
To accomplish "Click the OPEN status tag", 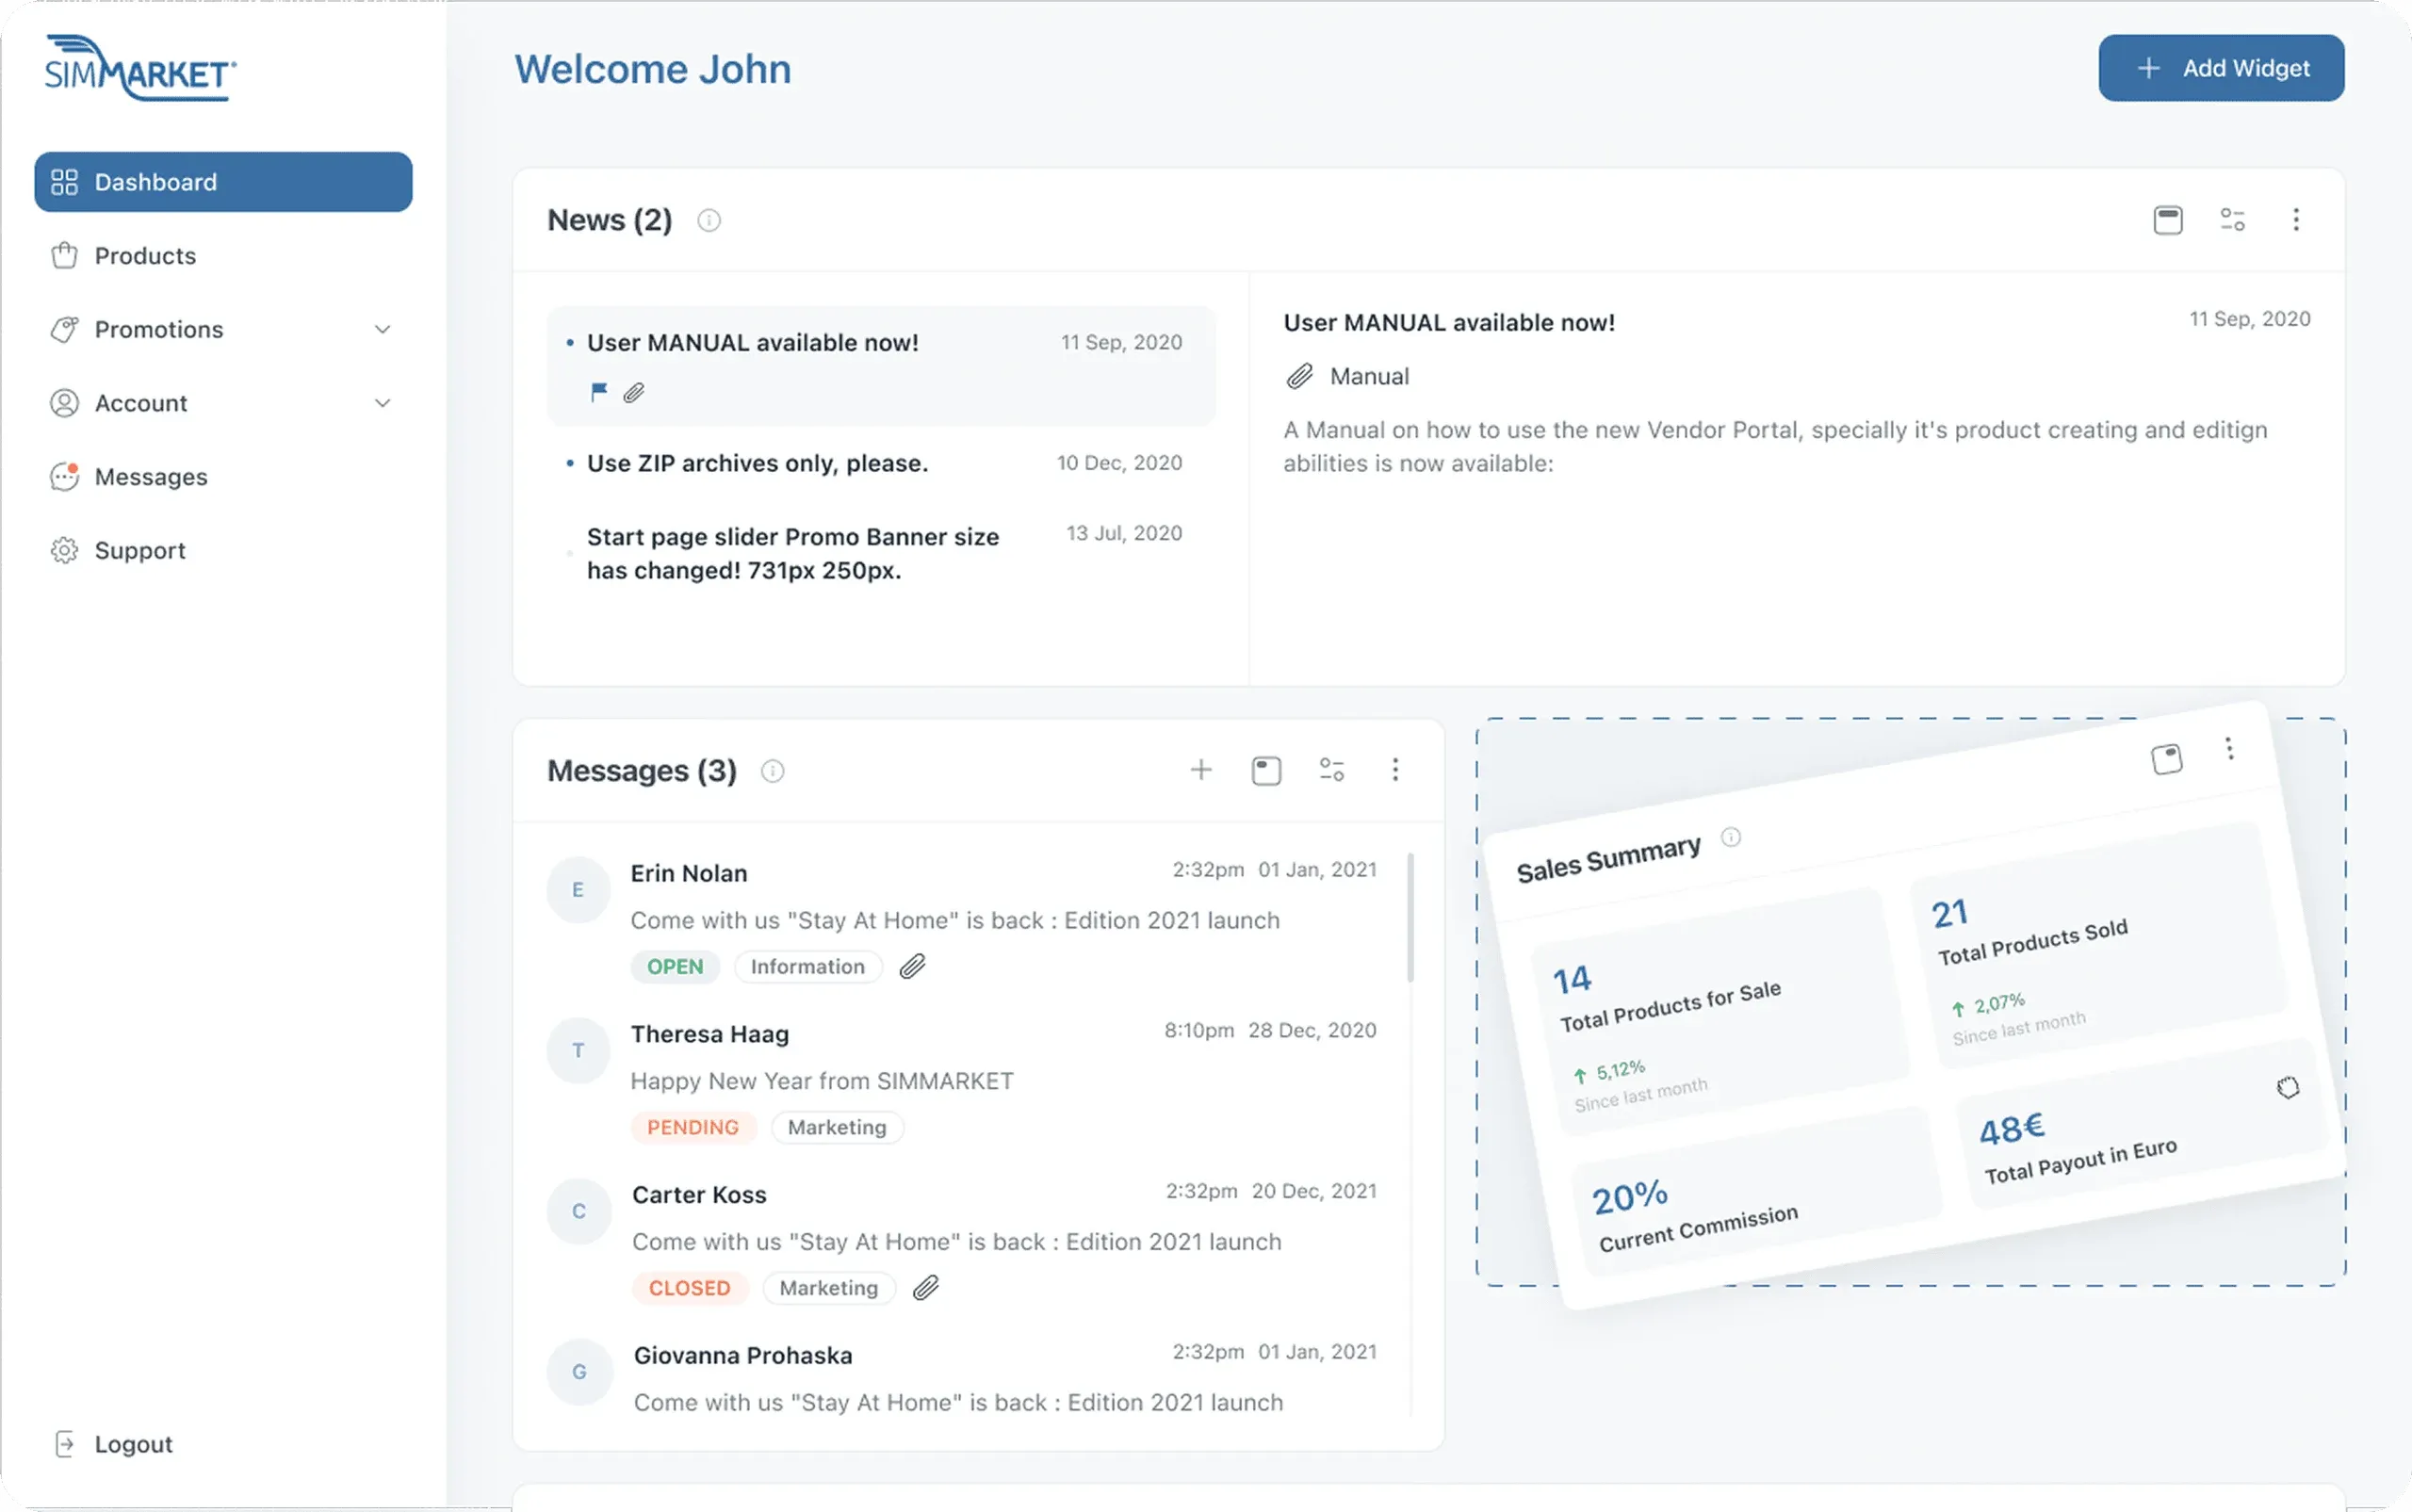I will pos(675,967).
